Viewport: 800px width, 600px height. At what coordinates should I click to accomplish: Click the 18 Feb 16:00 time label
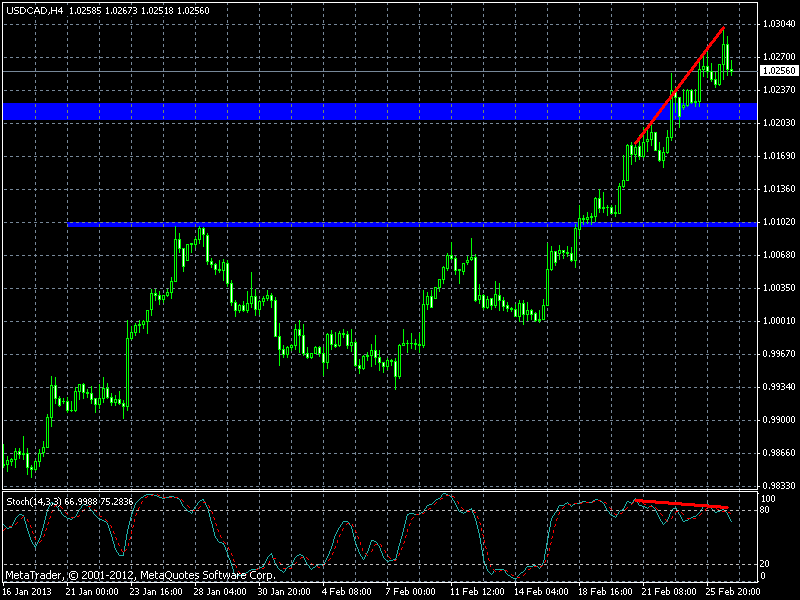click(605, 592)
